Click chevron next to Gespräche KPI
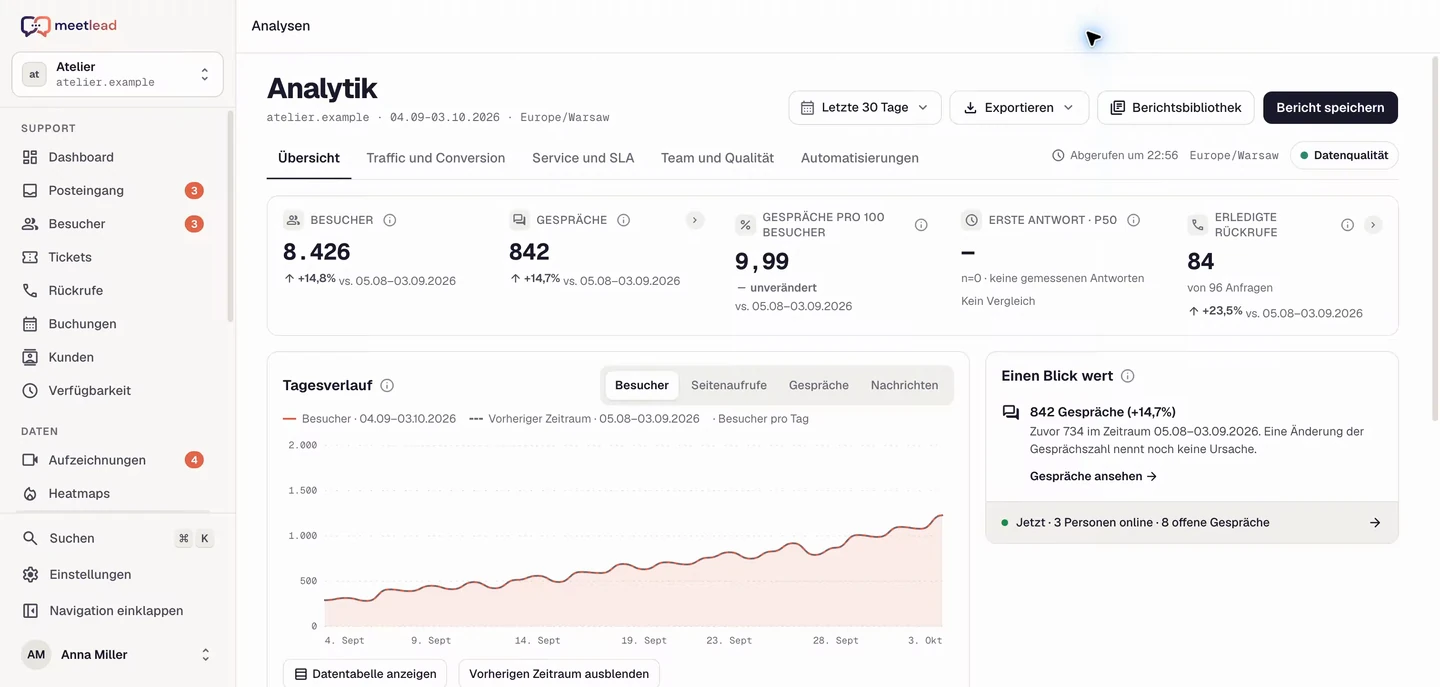1440x687 pixels. (695, 220)
